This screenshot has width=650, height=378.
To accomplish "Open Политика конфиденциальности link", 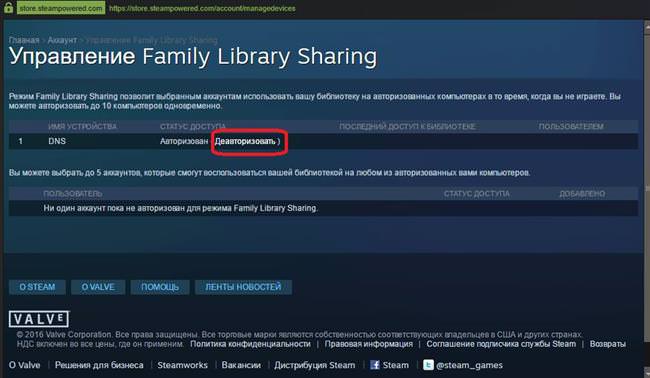I will (x=250, y=344).
